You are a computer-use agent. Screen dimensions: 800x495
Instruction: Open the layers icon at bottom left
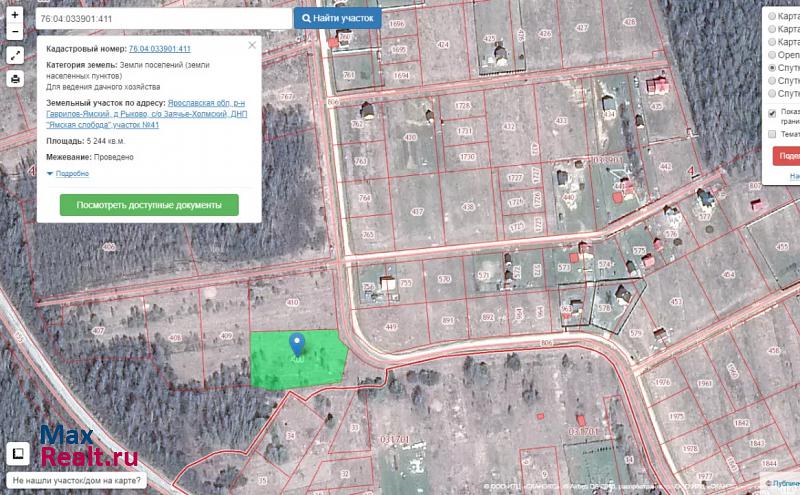(x=17, y=455)
